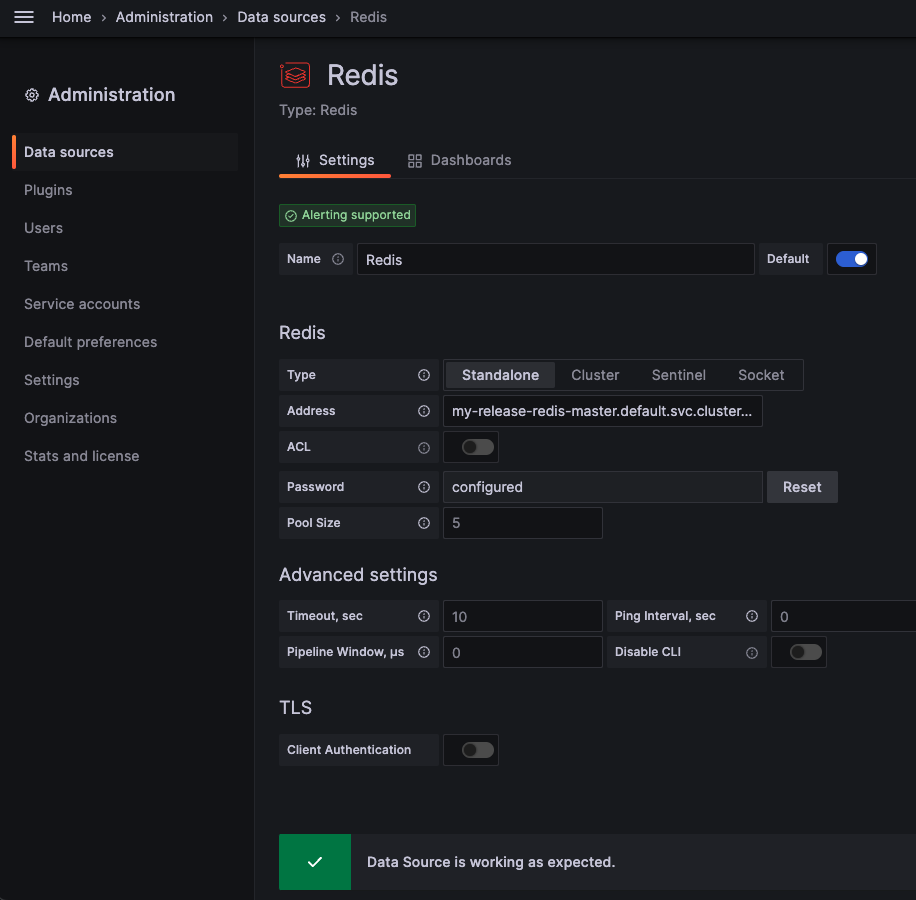Image resolution: width=916 pixels, height=900 pixels.
Task: Enable TLS Client Authentication switch
Action: tap(477, 750)
